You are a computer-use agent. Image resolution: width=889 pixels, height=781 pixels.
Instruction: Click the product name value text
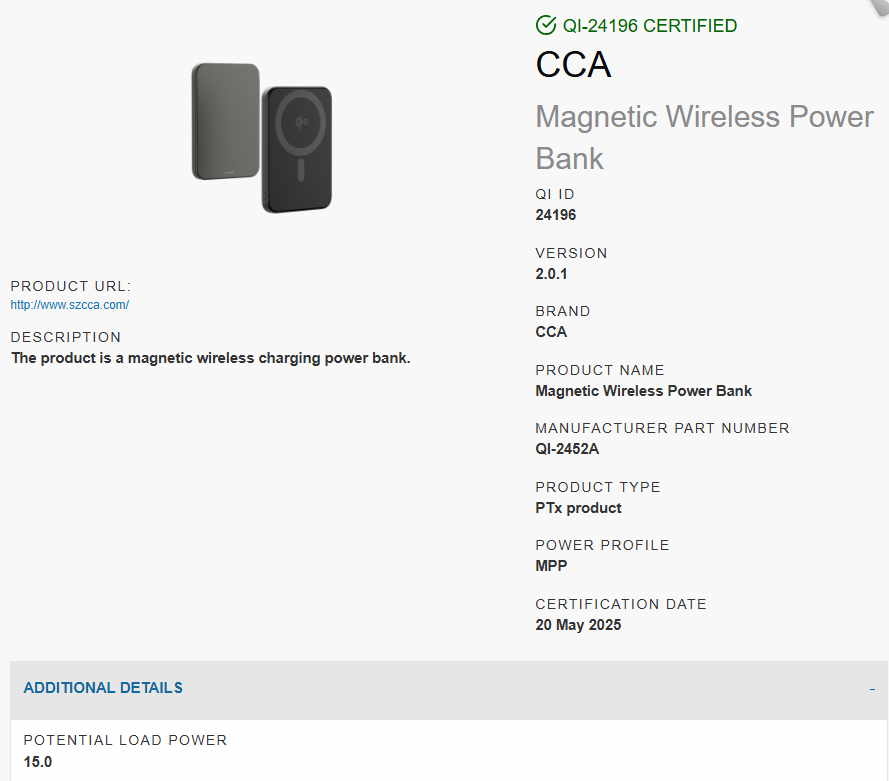click(x=644, y=391)
